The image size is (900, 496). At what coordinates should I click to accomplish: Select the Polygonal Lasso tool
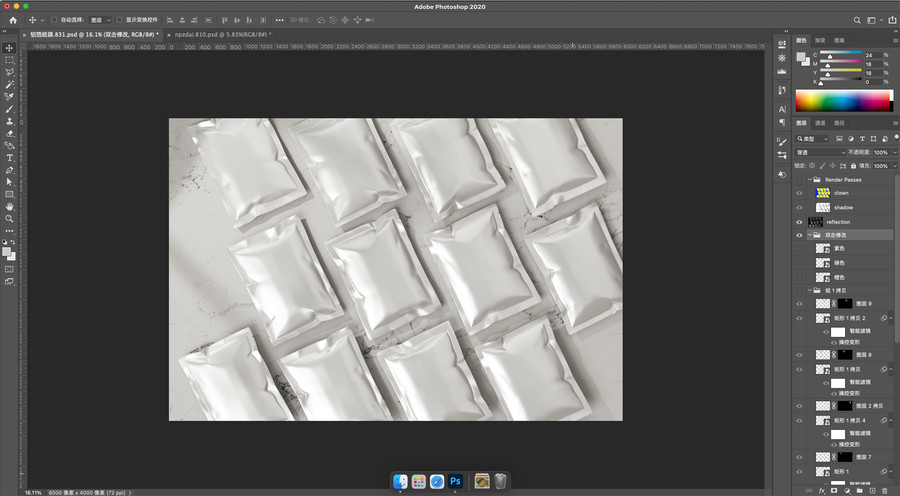pyautogui.click(x=9, y=72)
